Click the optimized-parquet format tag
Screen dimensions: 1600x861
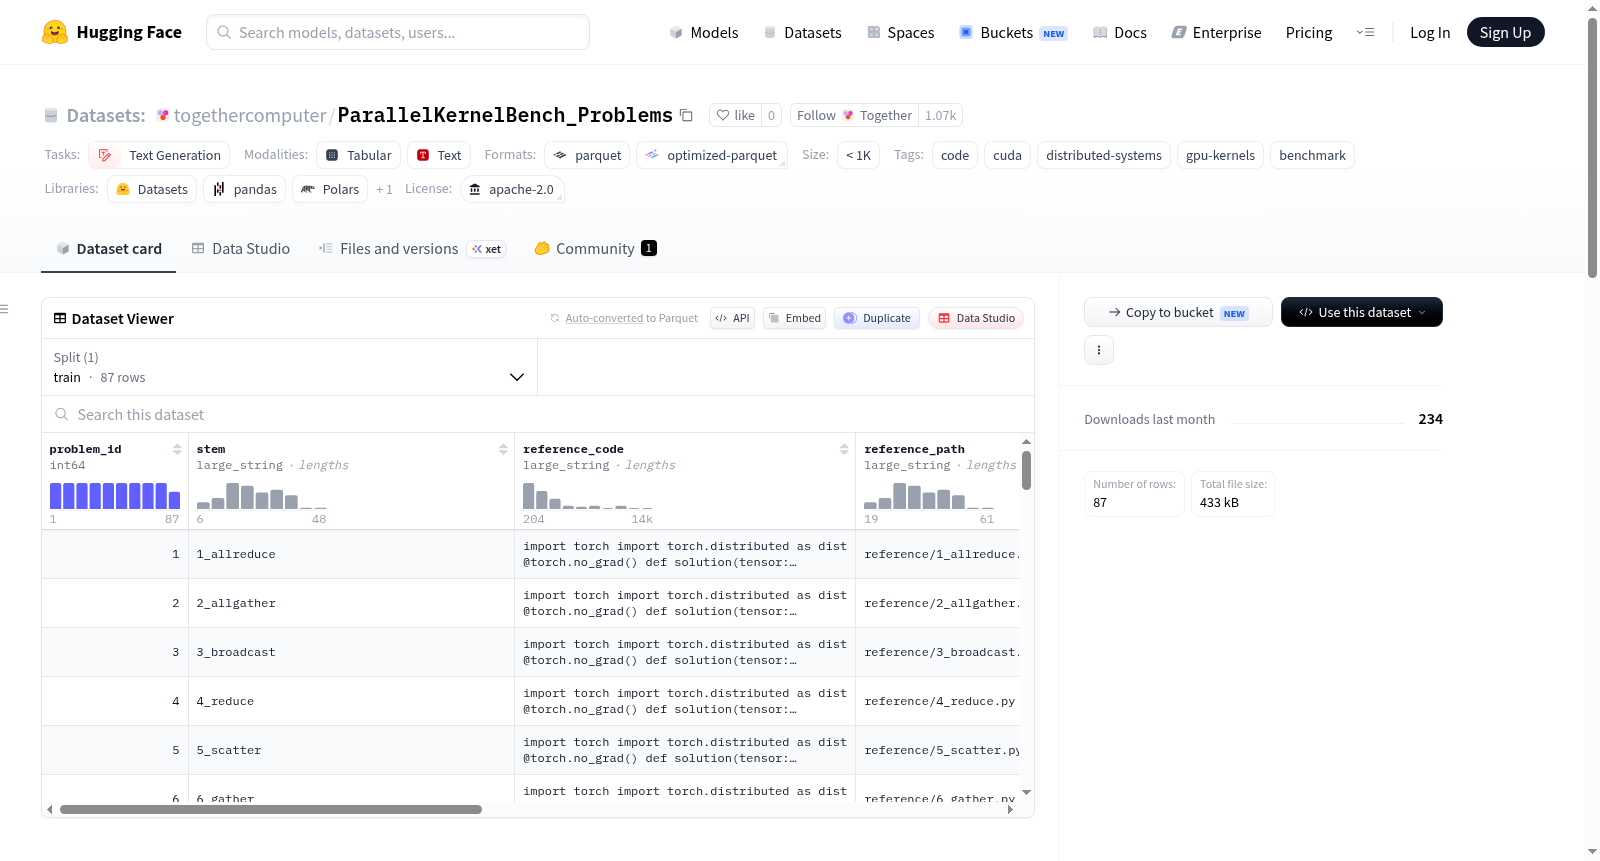point(712,155)
